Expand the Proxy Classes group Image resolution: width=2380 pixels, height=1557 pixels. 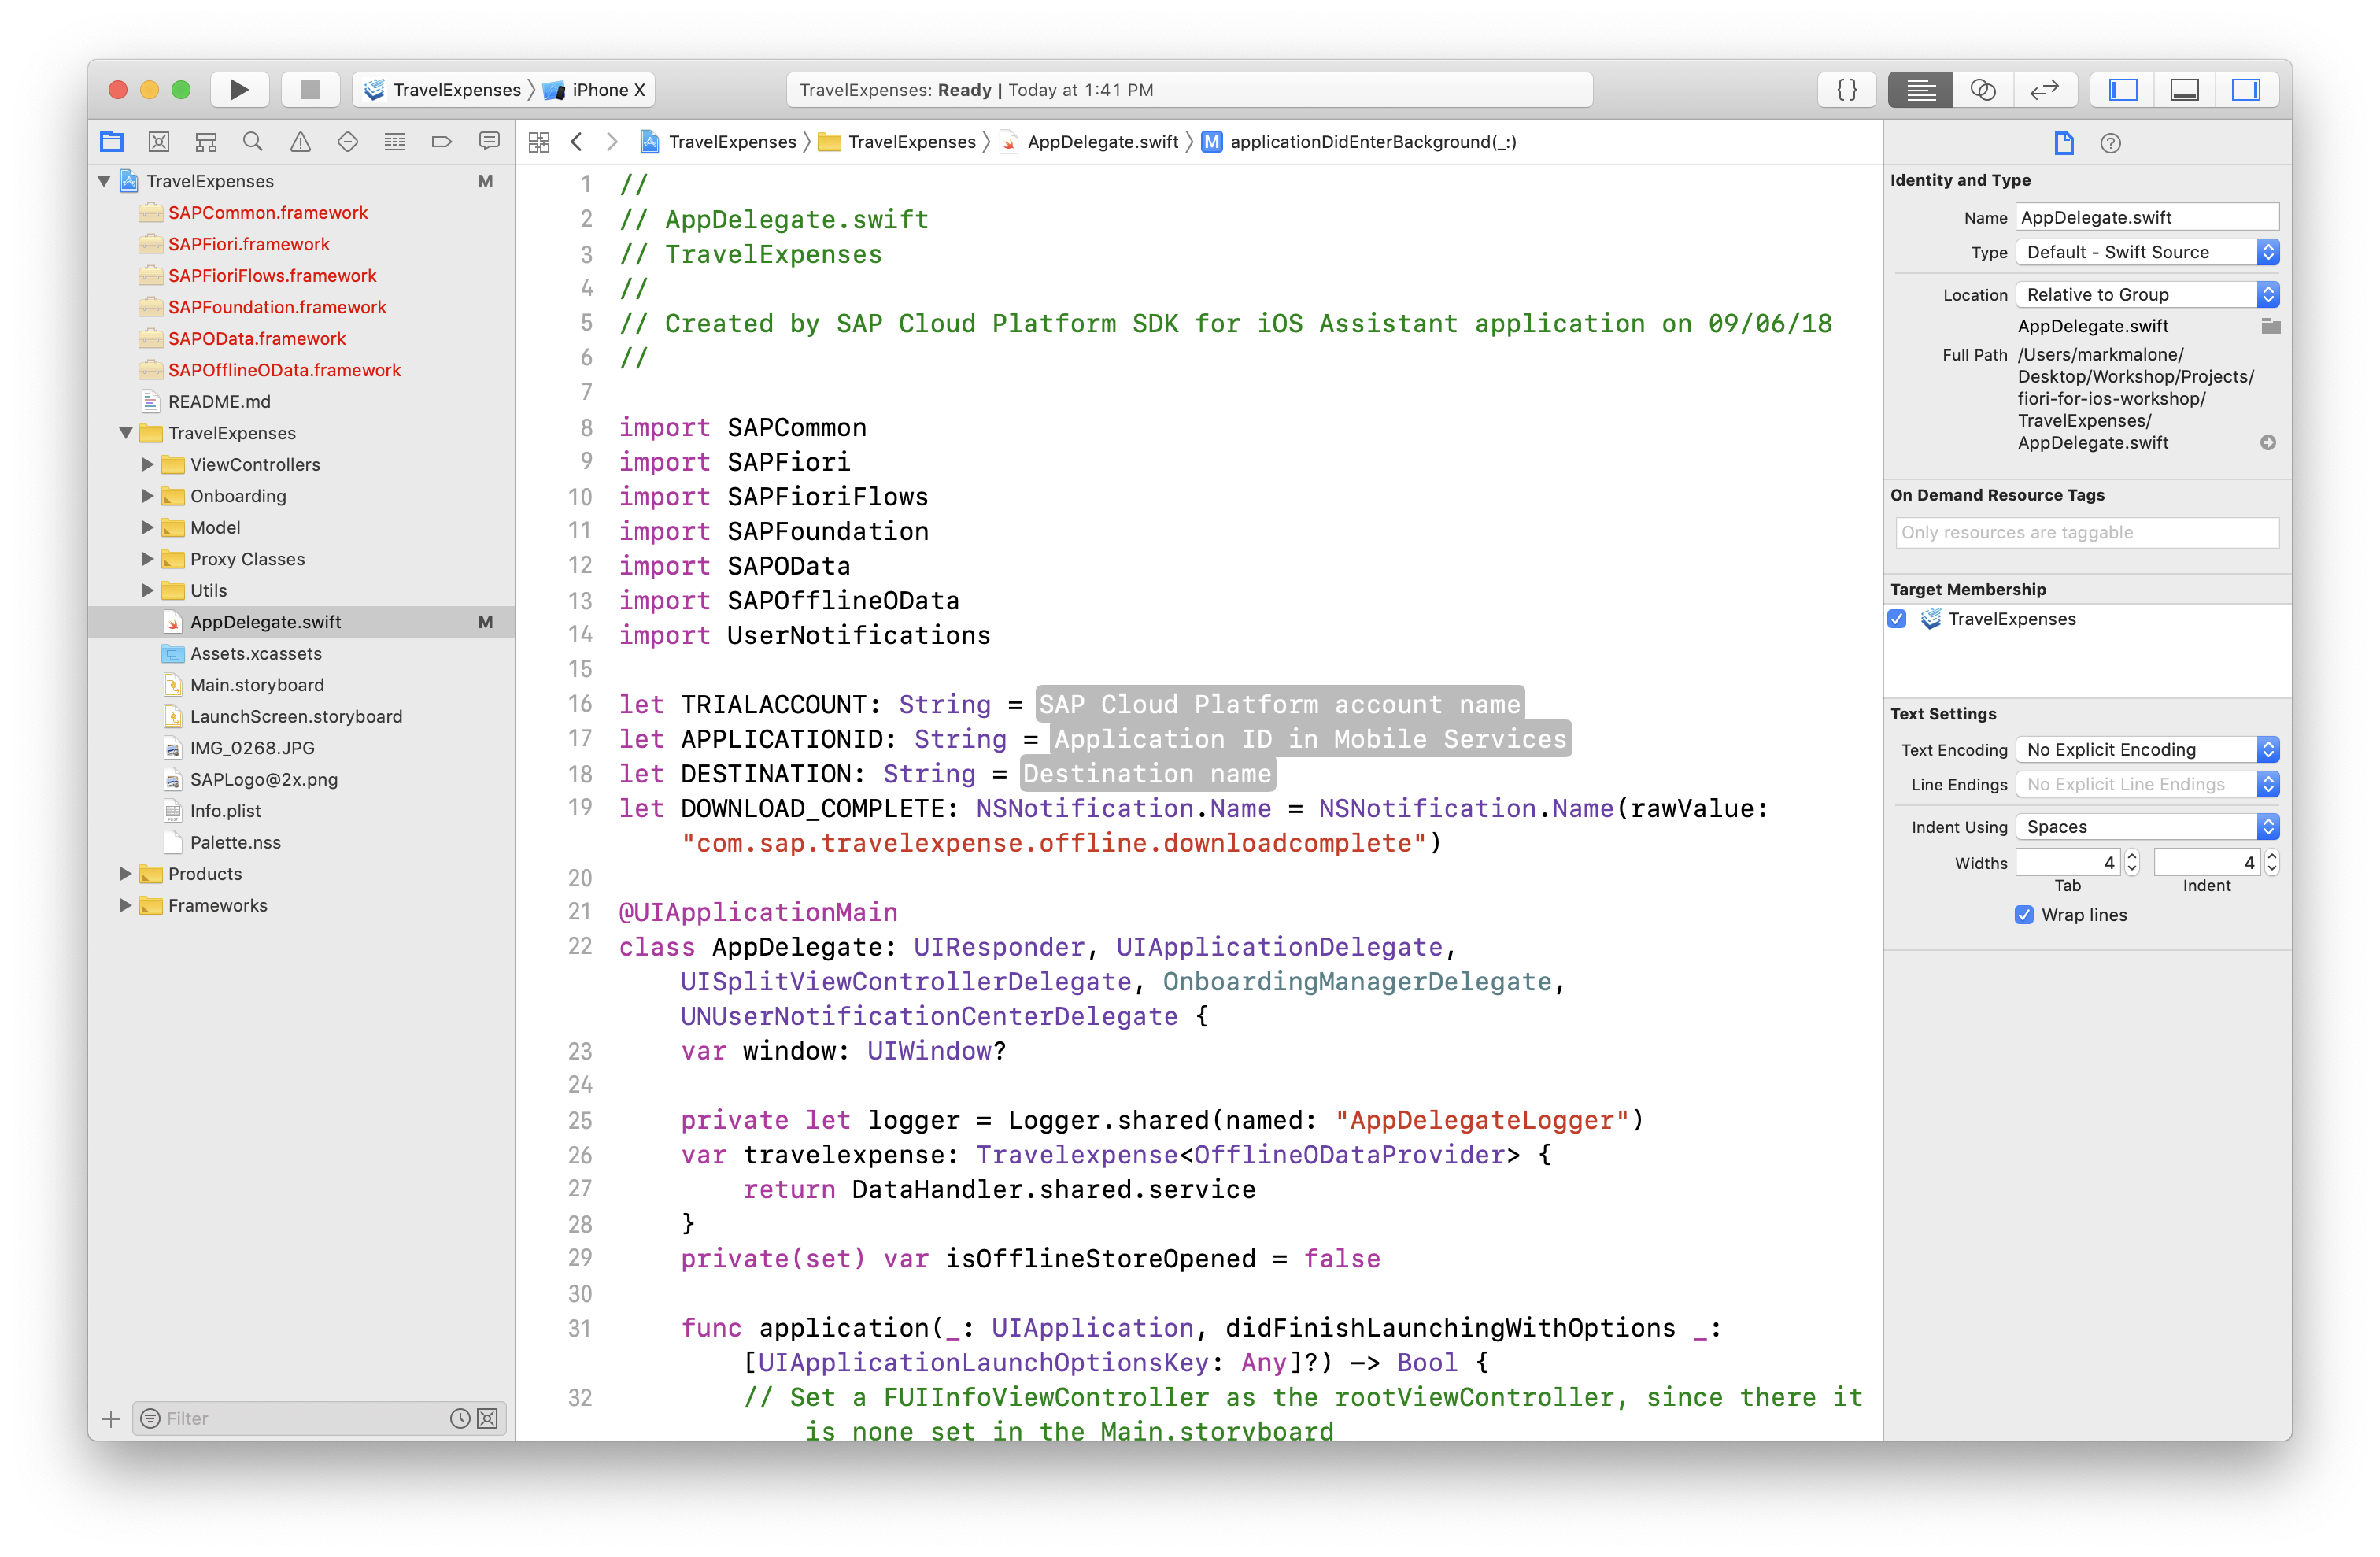[148, 559]
